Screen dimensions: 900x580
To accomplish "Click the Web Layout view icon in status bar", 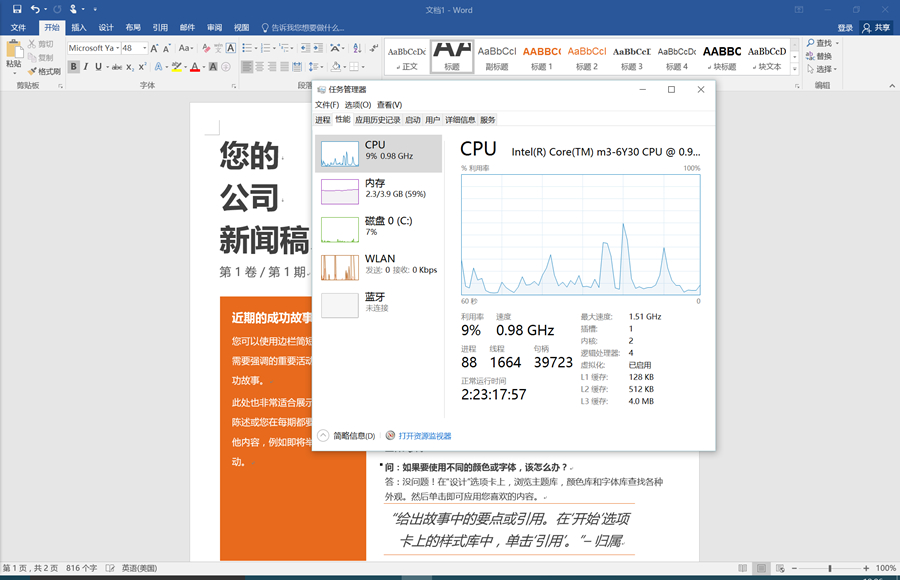I will click(x=780, y=568).
